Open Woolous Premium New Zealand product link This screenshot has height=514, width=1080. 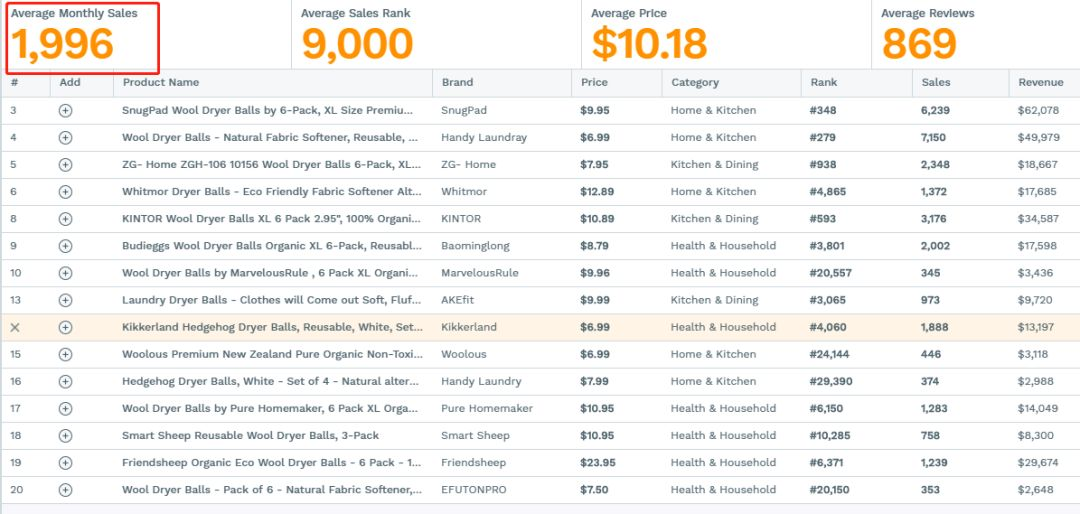pyautogui.click(x=270, y=354)
